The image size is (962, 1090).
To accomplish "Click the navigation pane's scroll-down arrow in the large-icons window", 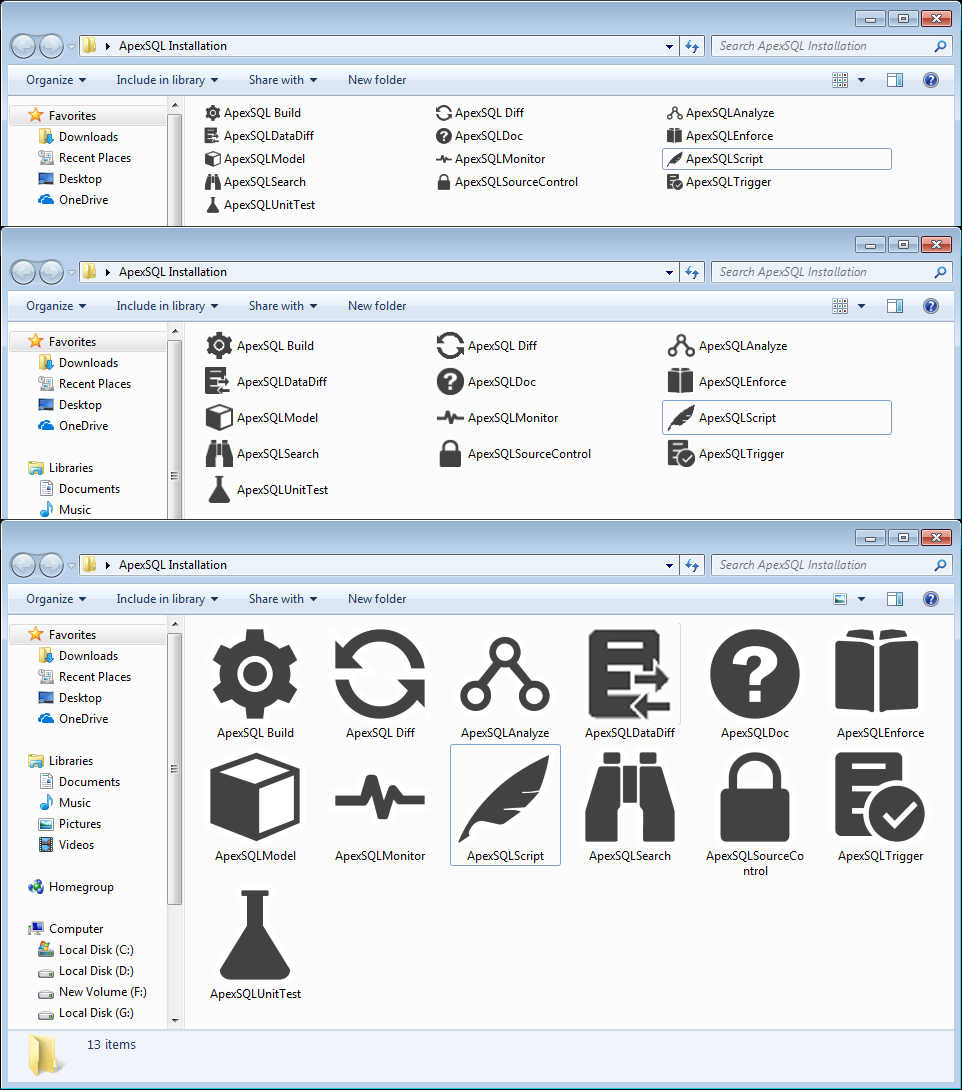I will [x=175, y=1020].
